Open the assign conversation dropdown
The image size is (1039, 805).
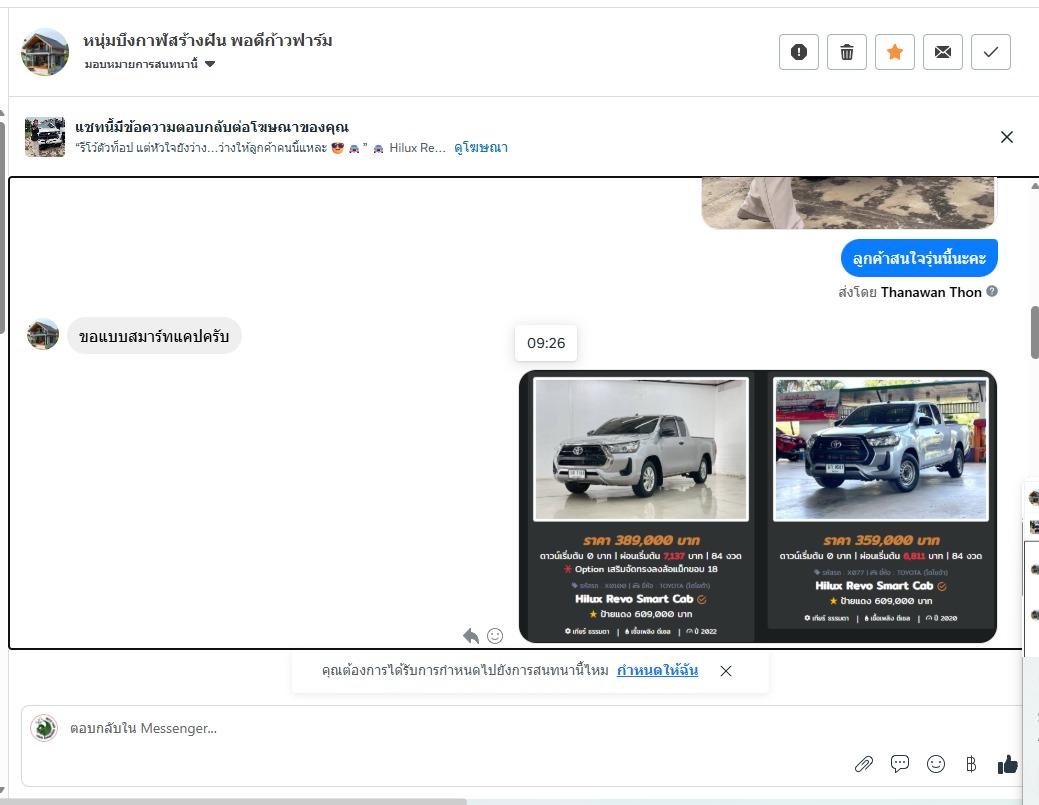(150, 64)
